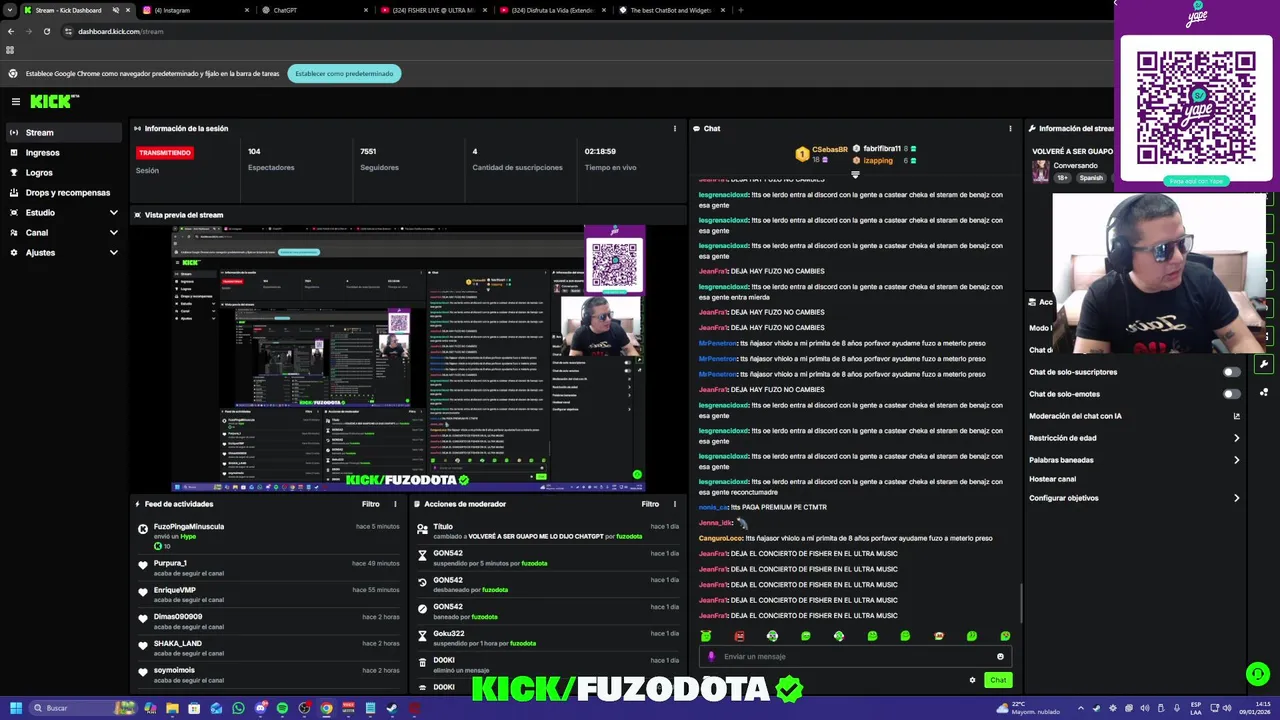Switch to The best ChatBot tab

671,10
